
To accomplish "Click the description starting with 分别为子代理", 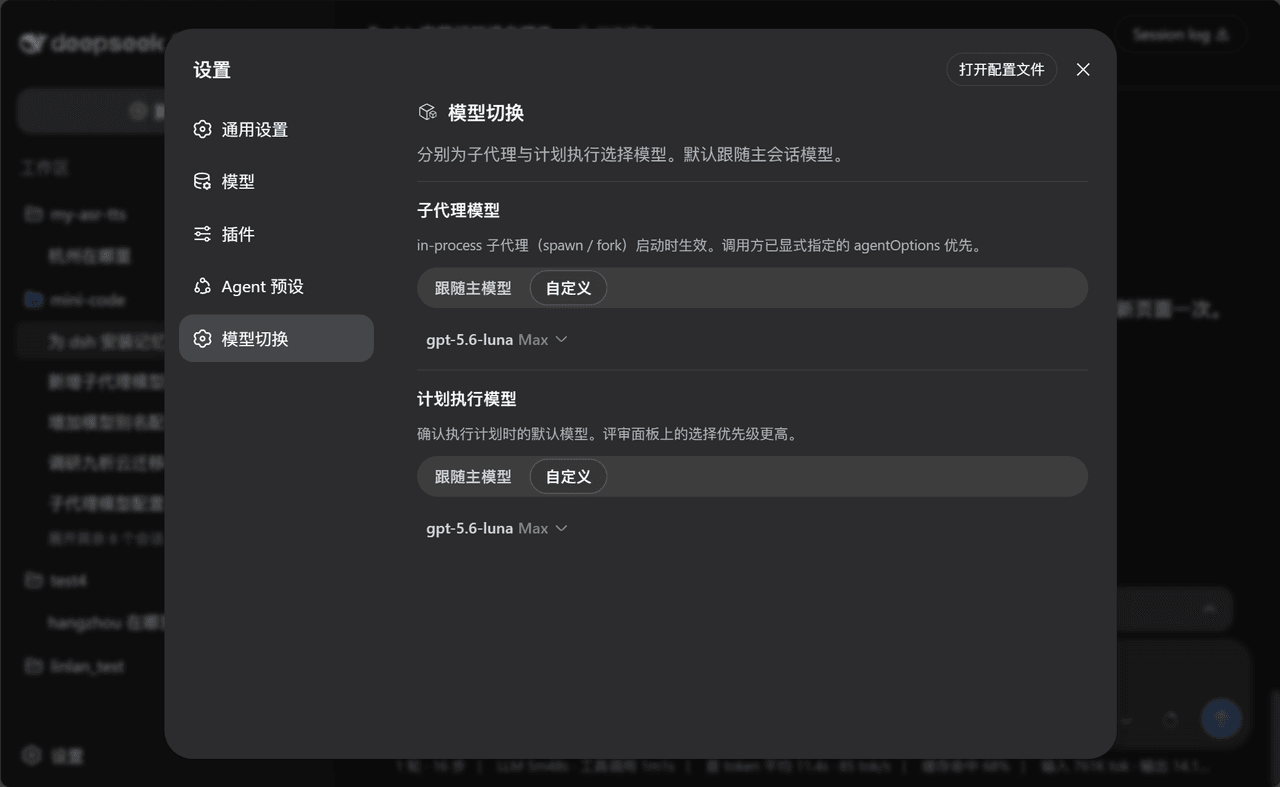I will (632, 155).
